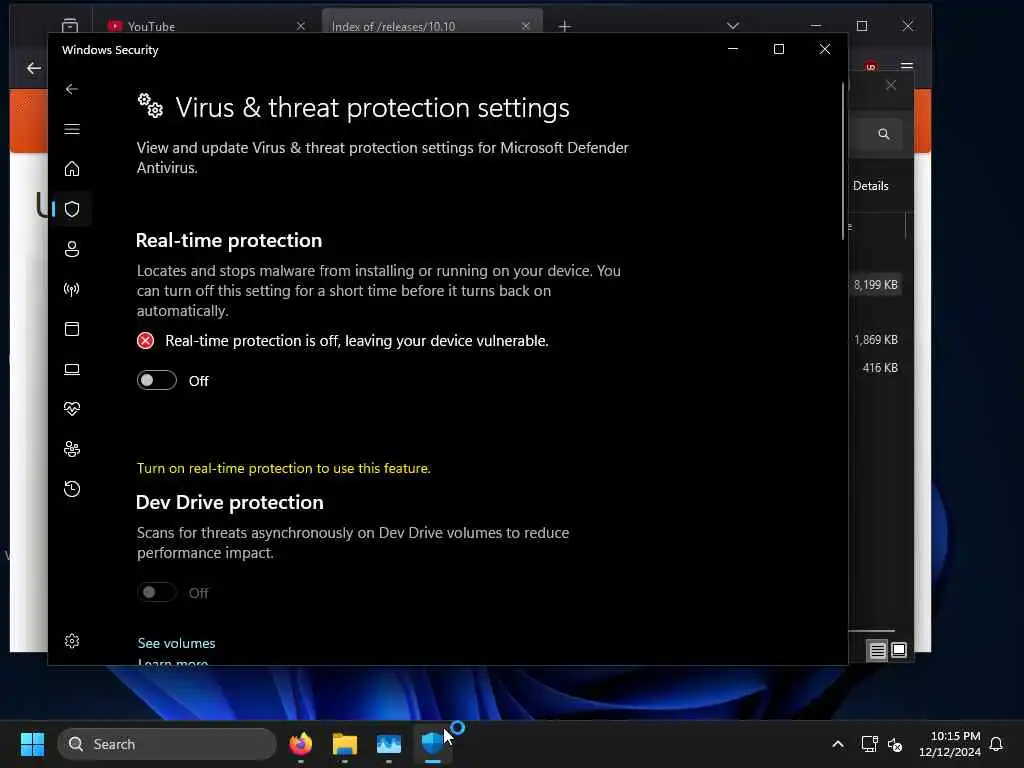Switch File Explorer to large thumbnails view
Viewport: 1024px width, 768px height.
click(x=899, y=650)
